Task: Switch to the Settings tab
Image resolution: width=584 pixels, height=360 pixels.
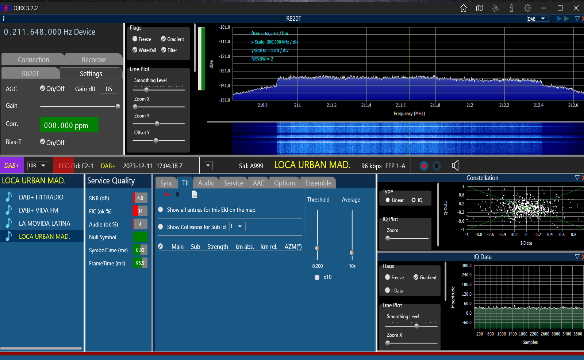Action: [x=91, y=73]
